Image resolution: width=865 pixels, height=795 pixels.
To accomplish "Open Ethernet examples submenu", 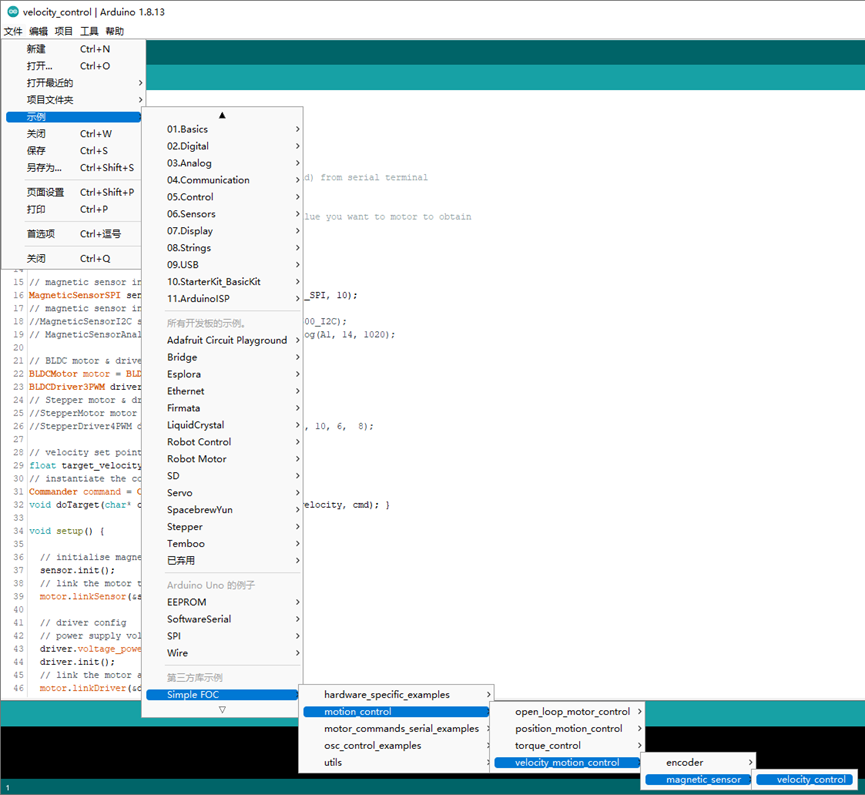I will pyautogui.click(x=223, y=391).
